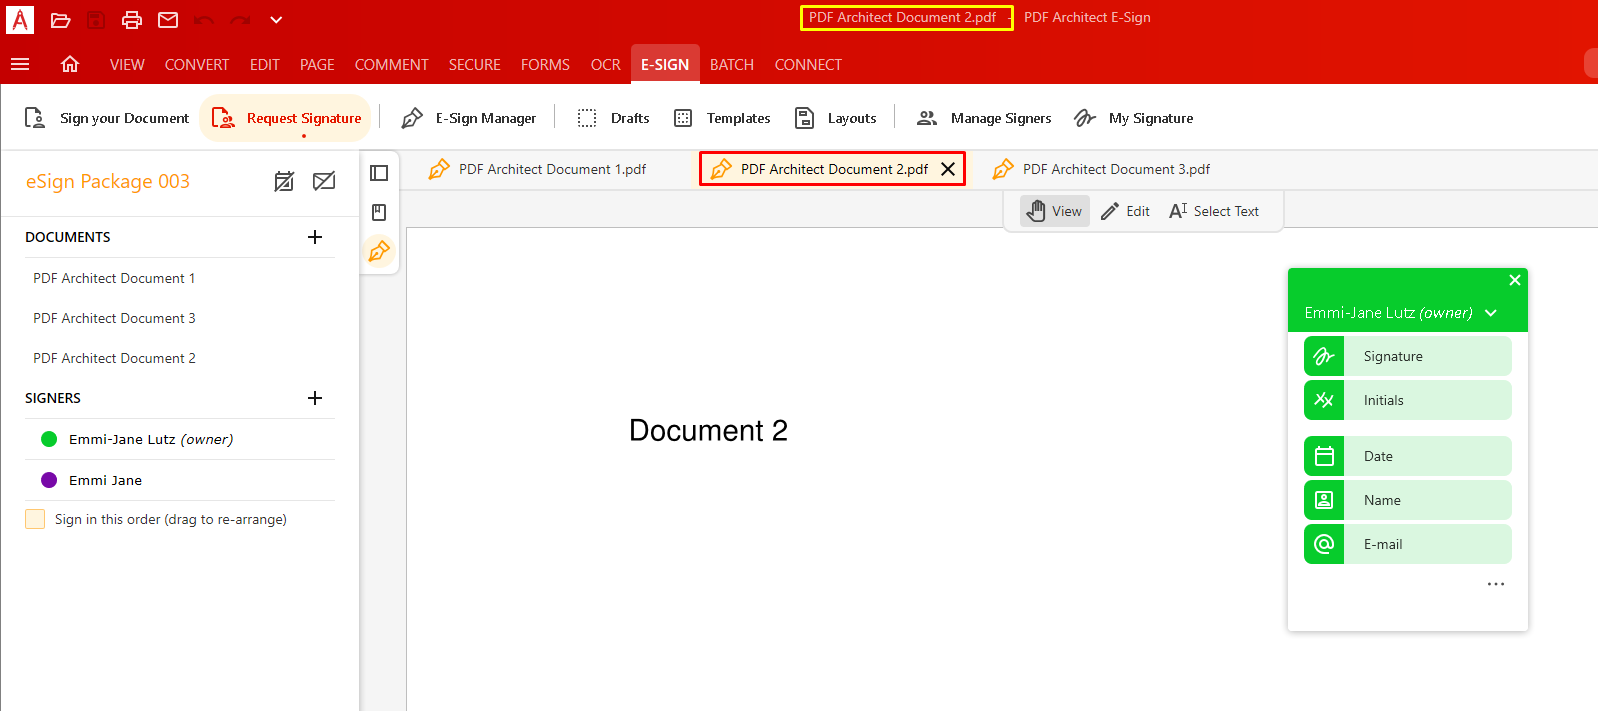Switch to PDF Architect Document 3.pdf tab
Image resolution: width=1598 pixels, height=711 pixels.
click(1102, 169)
